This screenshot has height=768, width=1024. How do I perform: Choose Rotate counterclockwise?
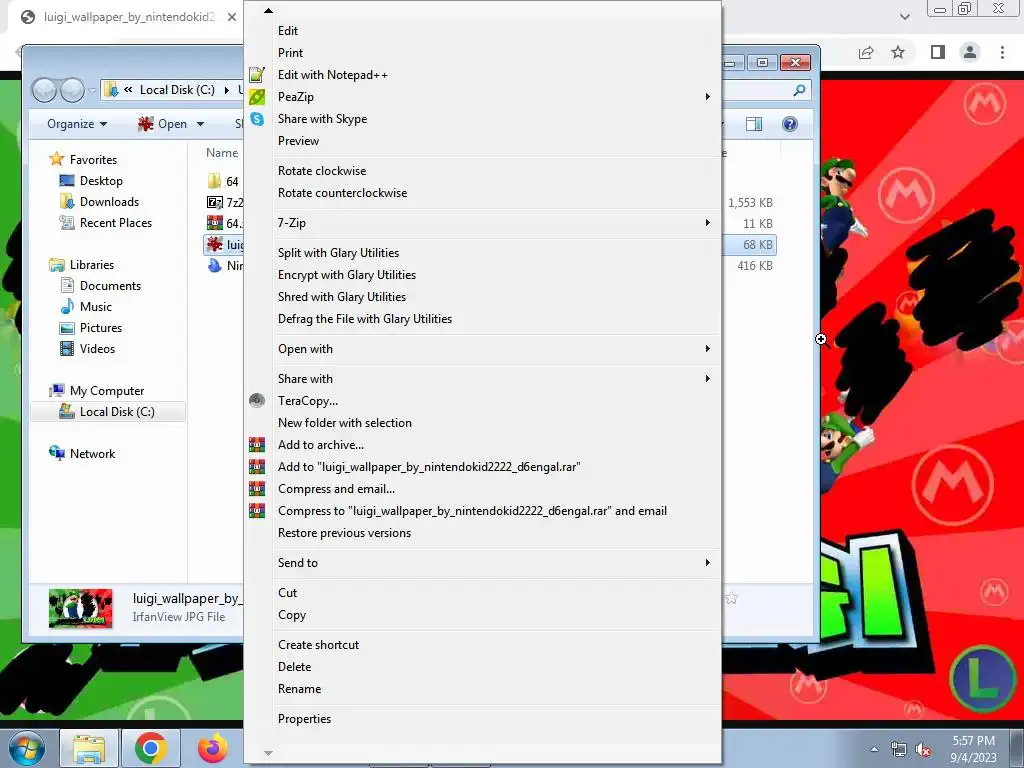(x=342, y=193)
